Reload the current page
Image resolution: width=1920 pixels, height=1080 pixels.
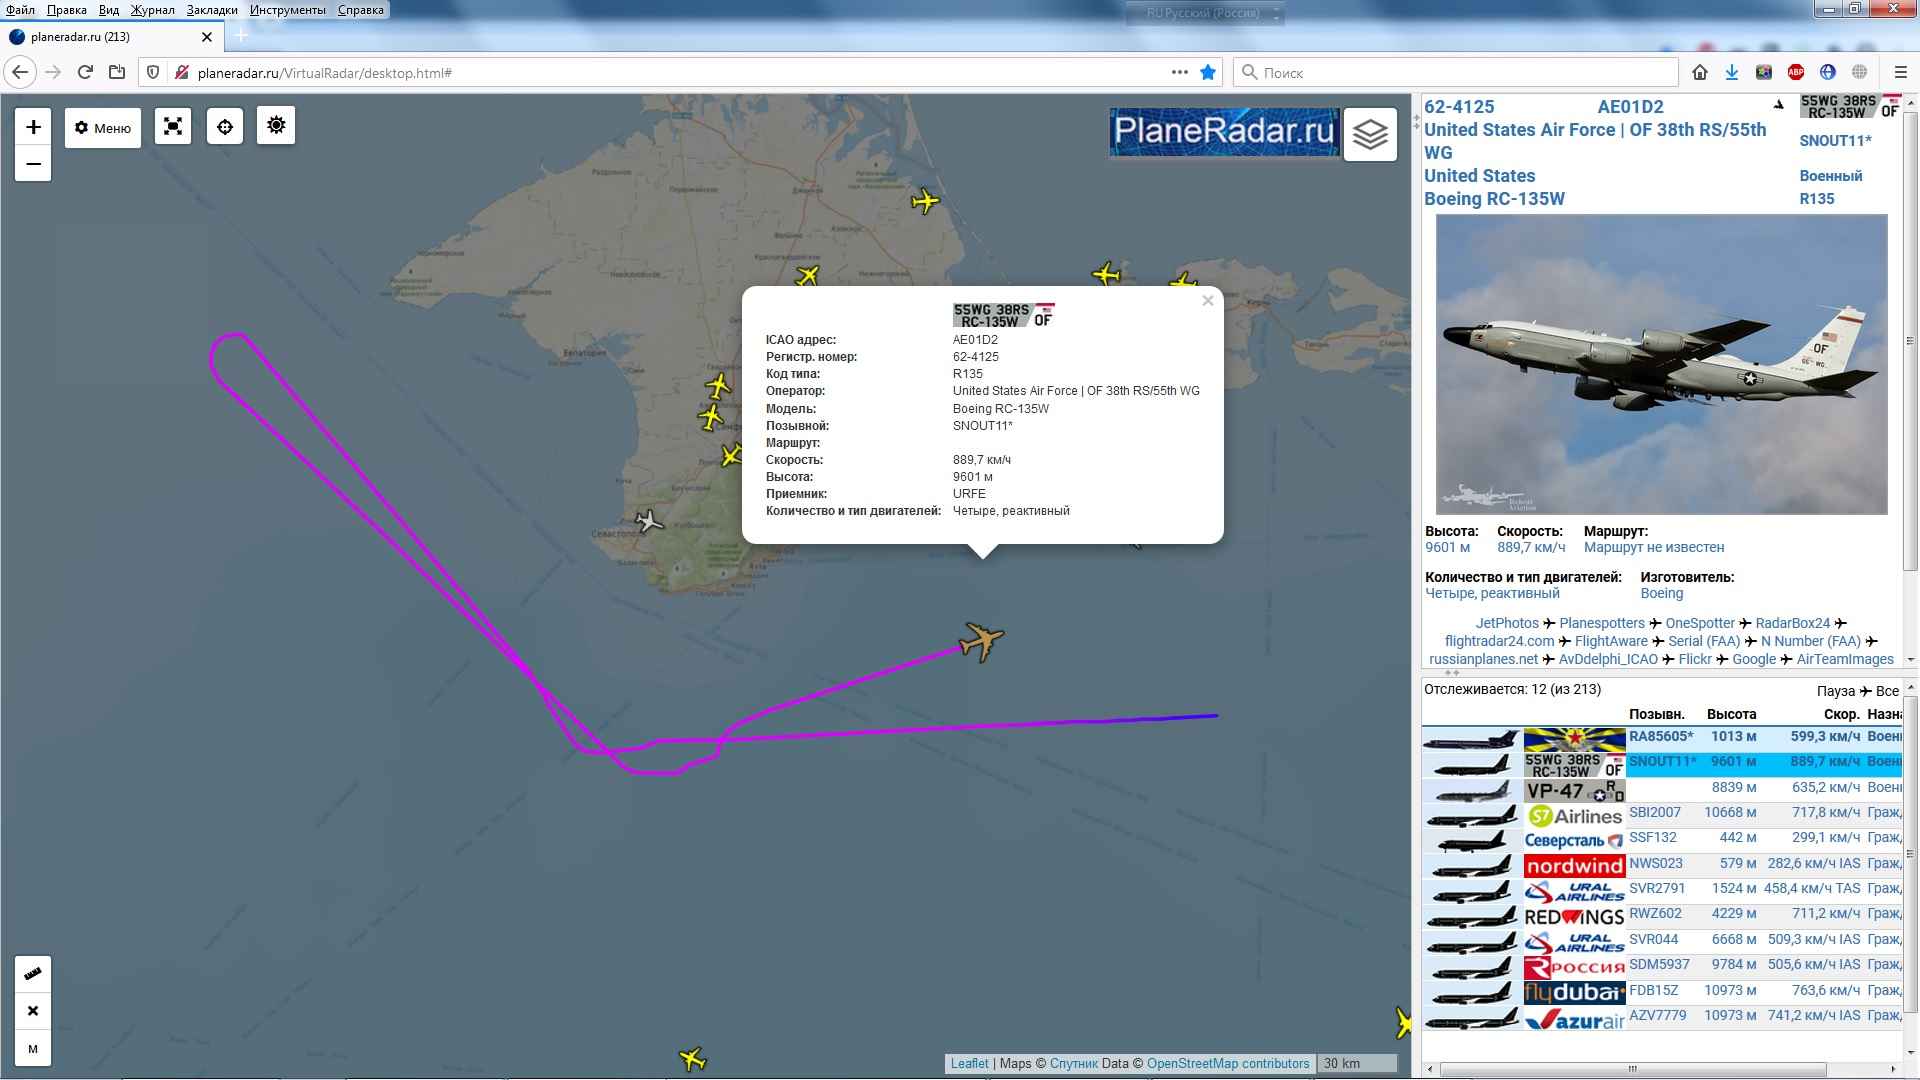click(85, 72)
